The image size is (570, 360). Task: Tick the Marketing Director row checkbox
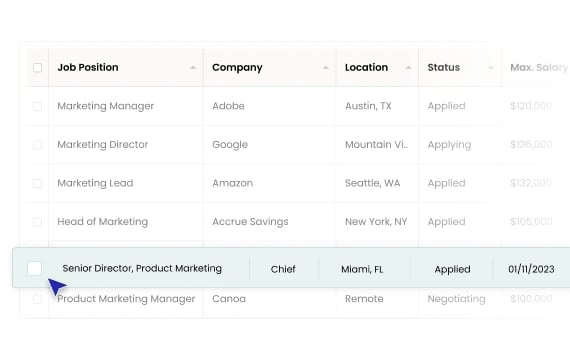pos(37,145)
